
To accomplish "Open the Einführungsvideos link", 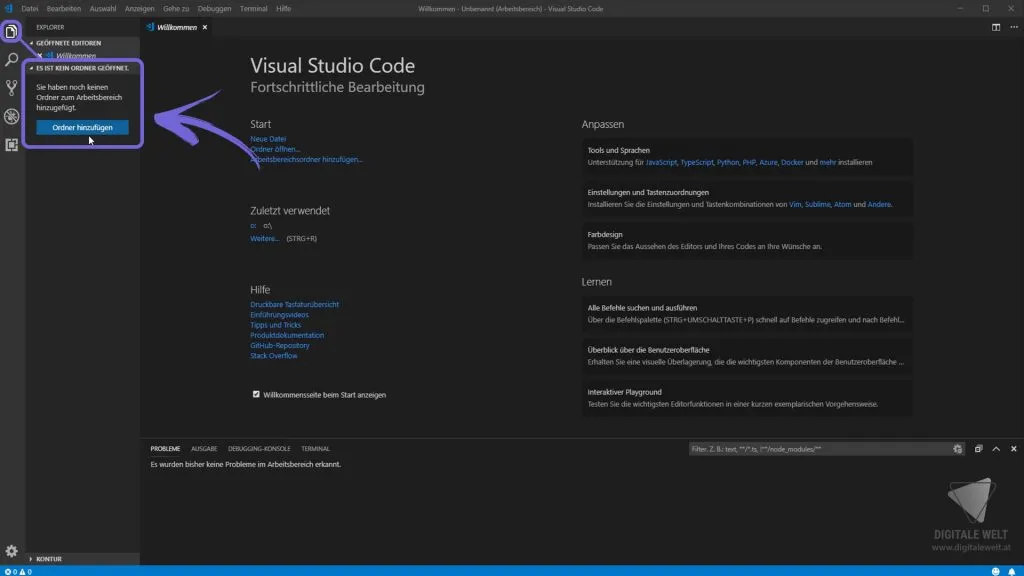I will [x=280, y=315].
